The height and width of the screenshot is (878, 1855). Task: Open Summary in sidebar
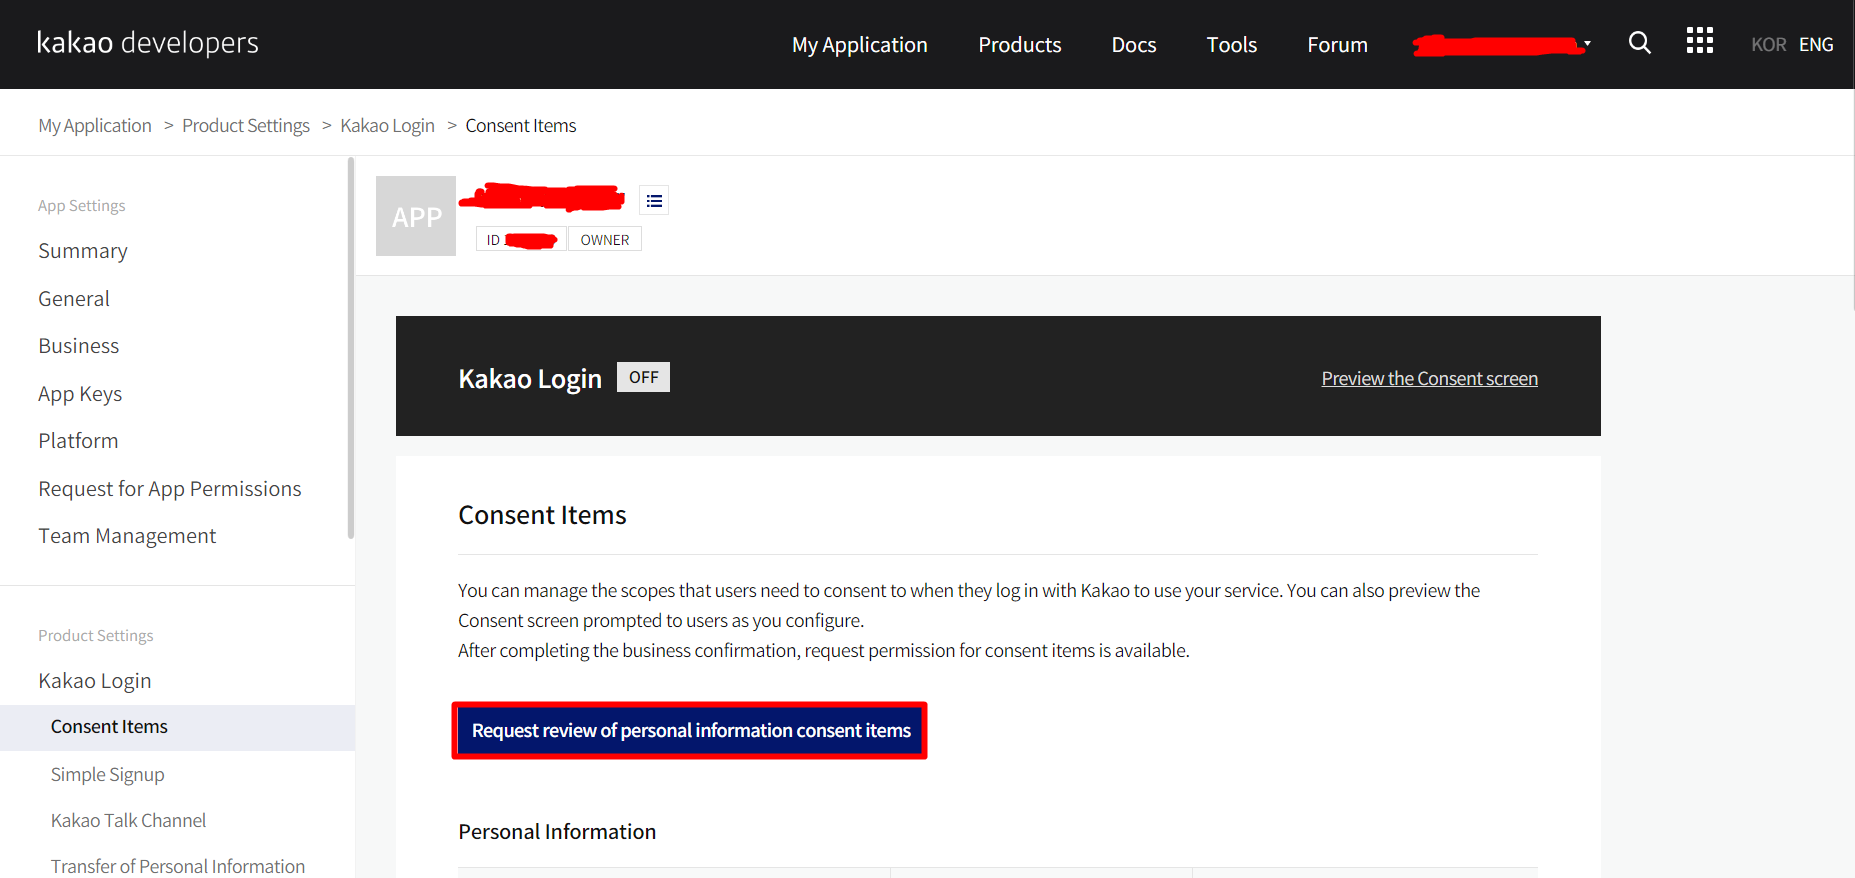point(83,251)
